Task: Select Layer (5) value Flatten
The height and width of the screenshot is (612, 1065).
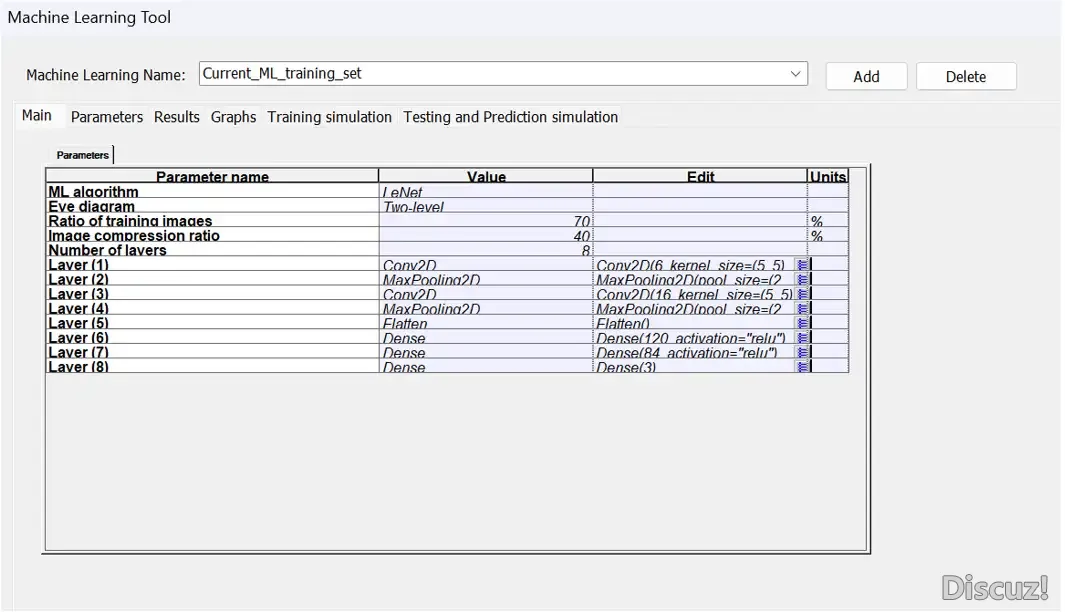Action: click(486, 323)
